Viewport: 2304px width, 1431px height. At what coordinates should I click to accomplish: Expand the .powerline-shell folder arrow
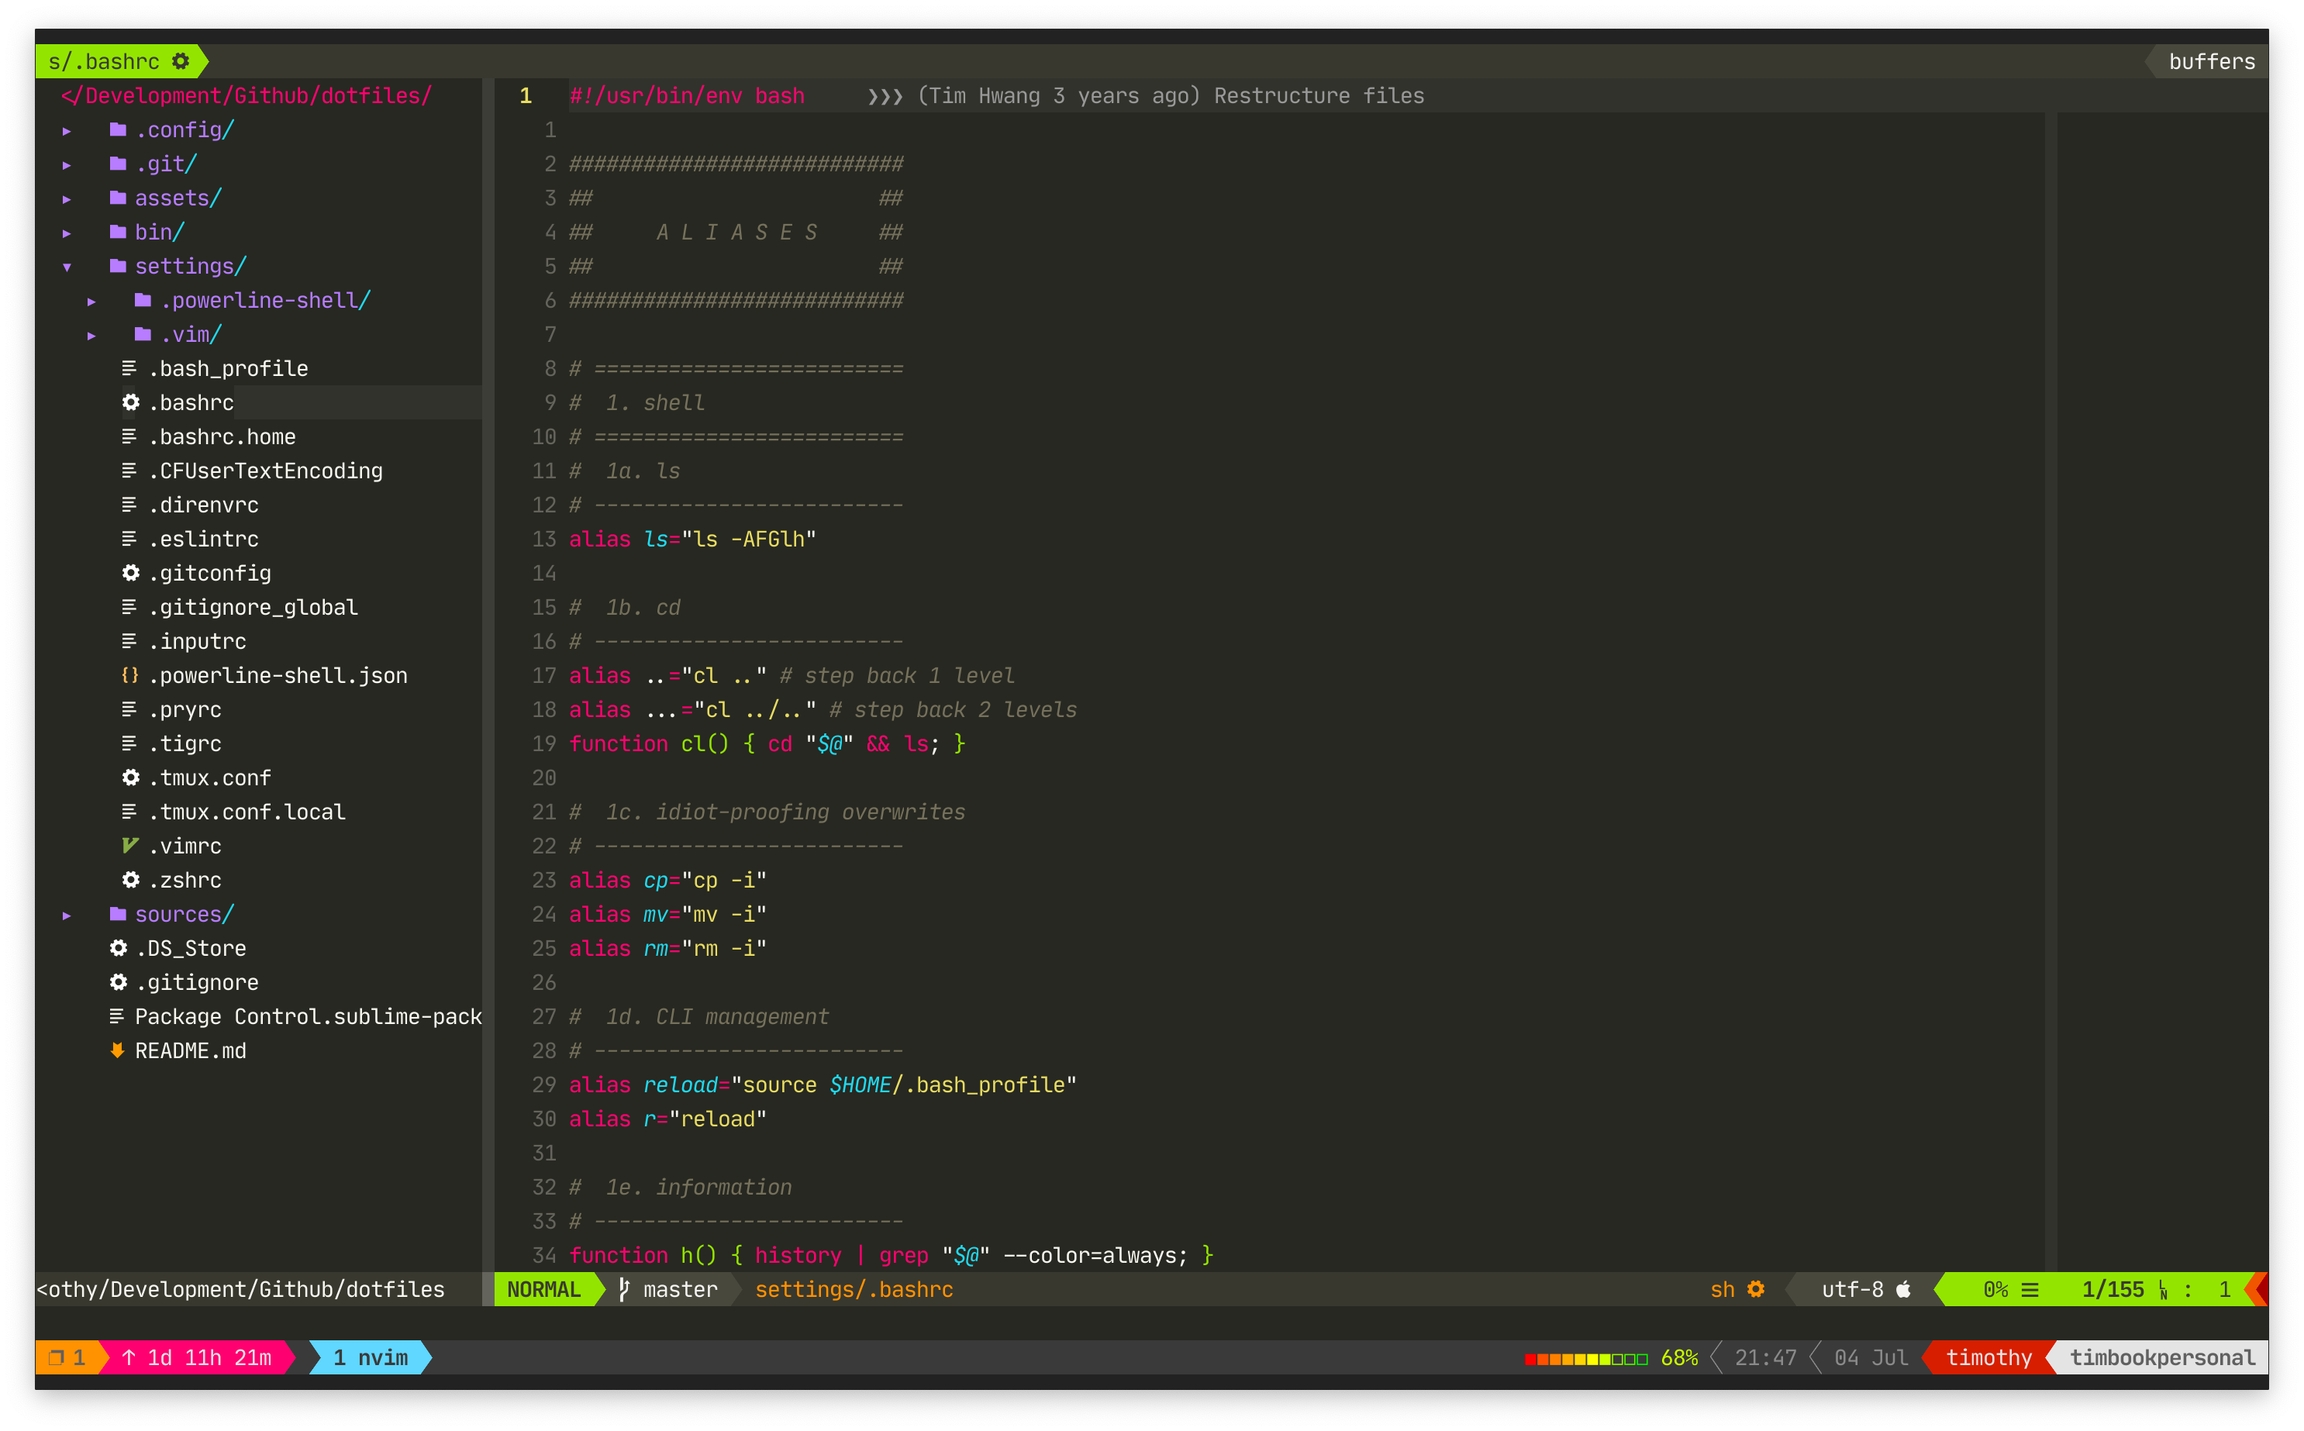[91, 301]
